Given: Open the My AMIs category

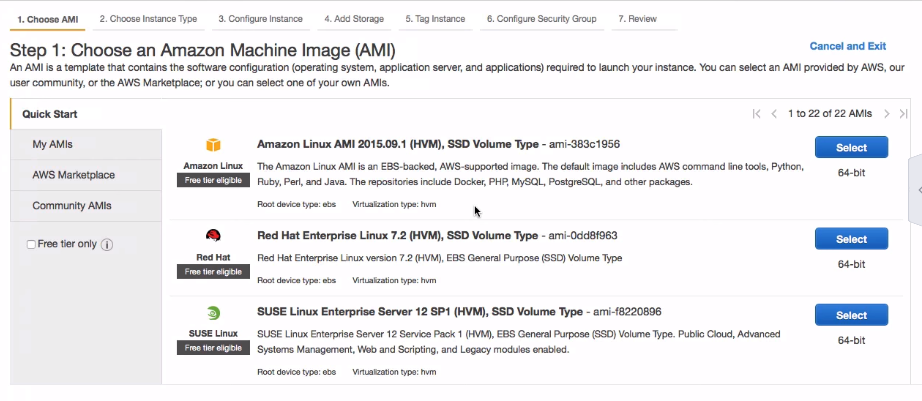Looking at the screenshot, I should click(86, 145).
